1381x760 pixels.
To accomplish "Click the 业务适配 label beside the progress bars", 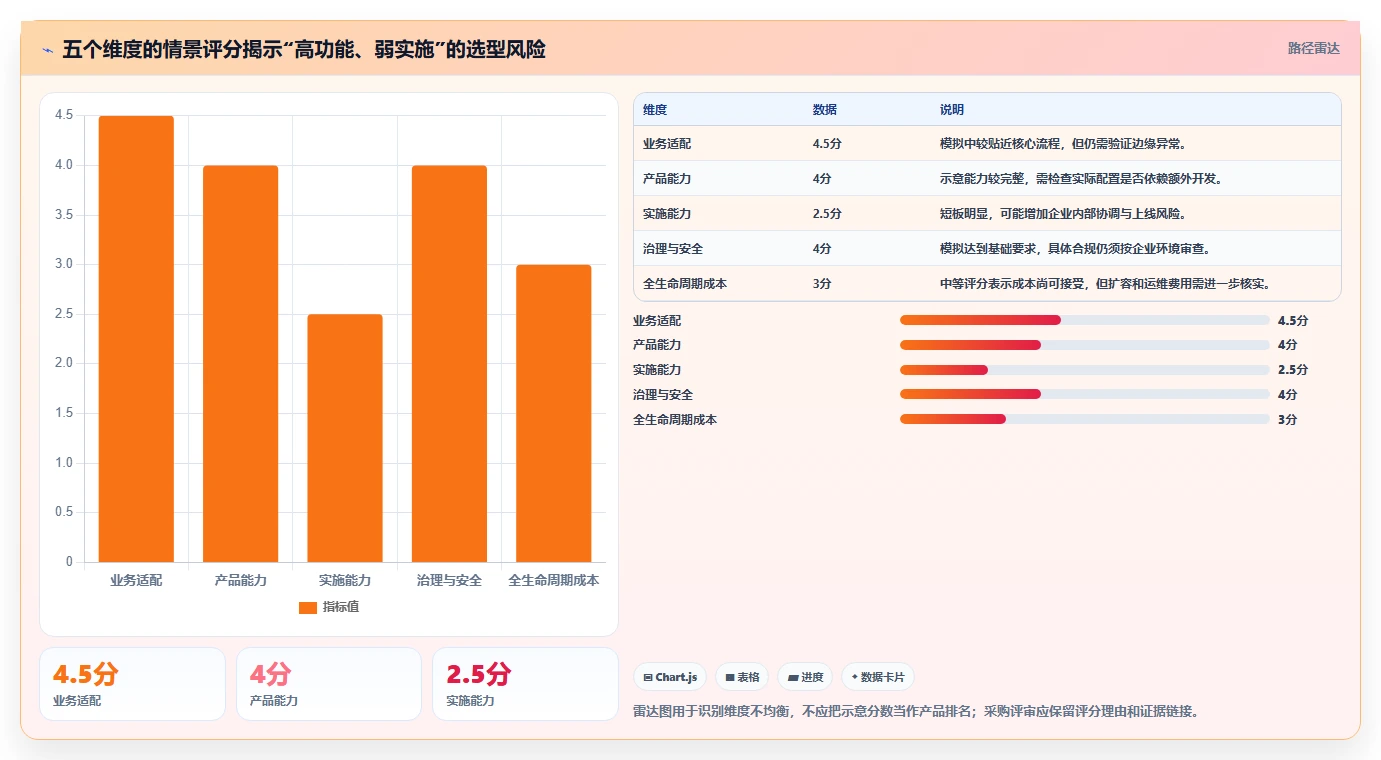I will coord(657,321).
